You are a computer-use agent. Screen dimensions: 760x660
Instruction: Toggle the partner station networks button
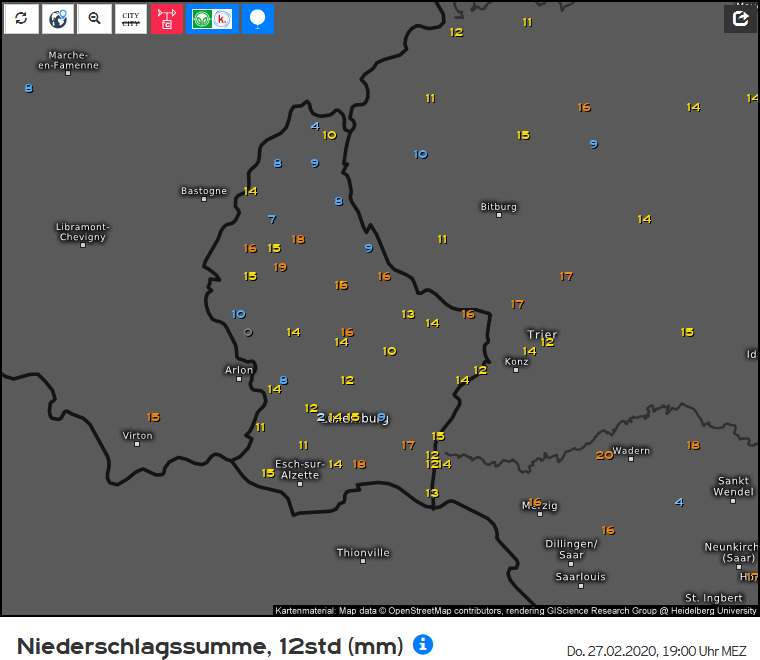coord(212,19)
